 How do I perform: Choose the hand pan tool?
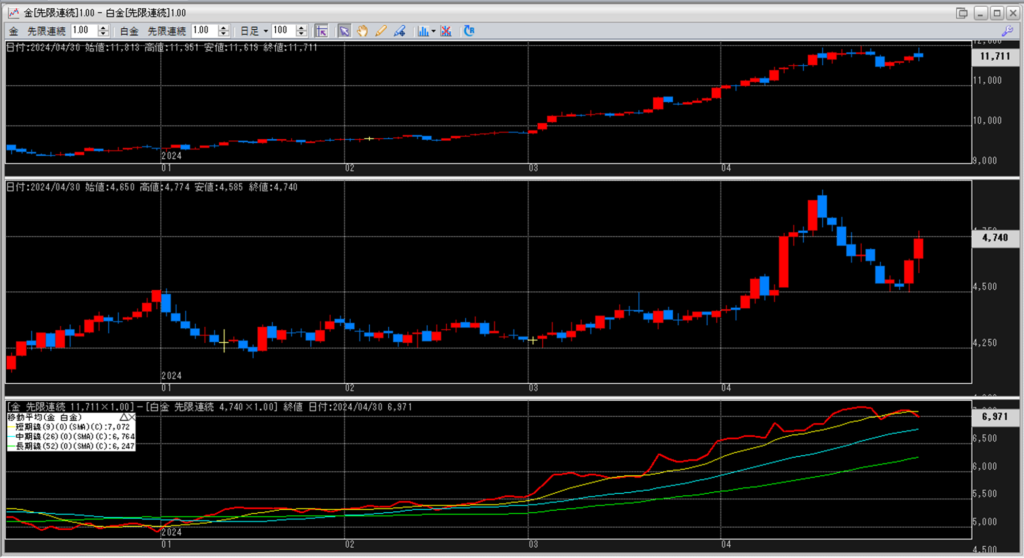click(362, 31)
